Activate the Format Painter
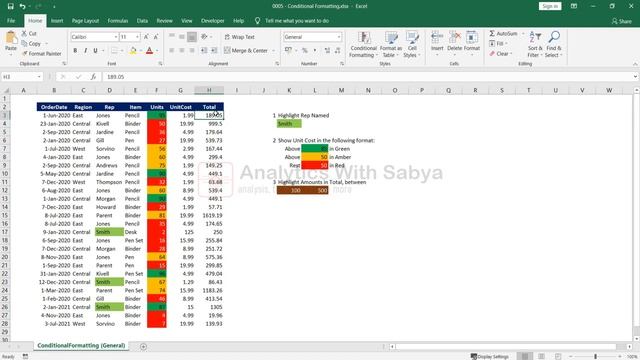 [42, 53]
